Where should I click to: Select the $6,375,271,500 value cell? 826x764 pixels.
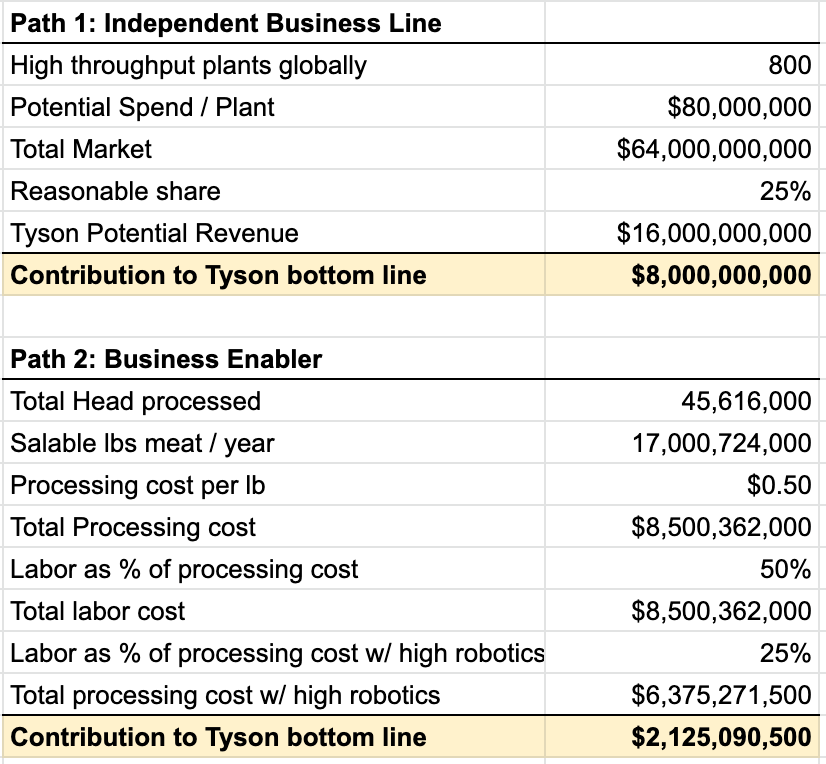(x=682, y=695)
